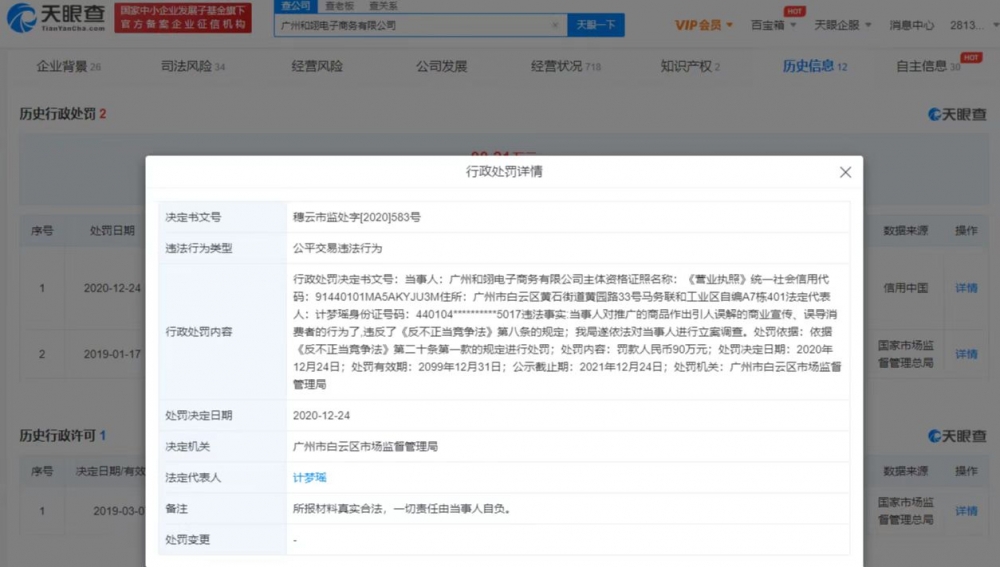
Task: Open the VIP会员 dropdown
Action: pos(703,25)
